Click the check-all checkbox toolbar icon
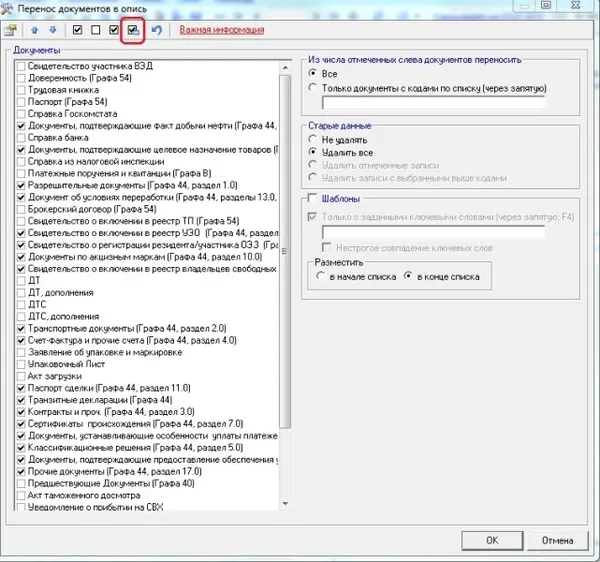The height and width of the screenshot is (562, 600). [x=77, y=29]
